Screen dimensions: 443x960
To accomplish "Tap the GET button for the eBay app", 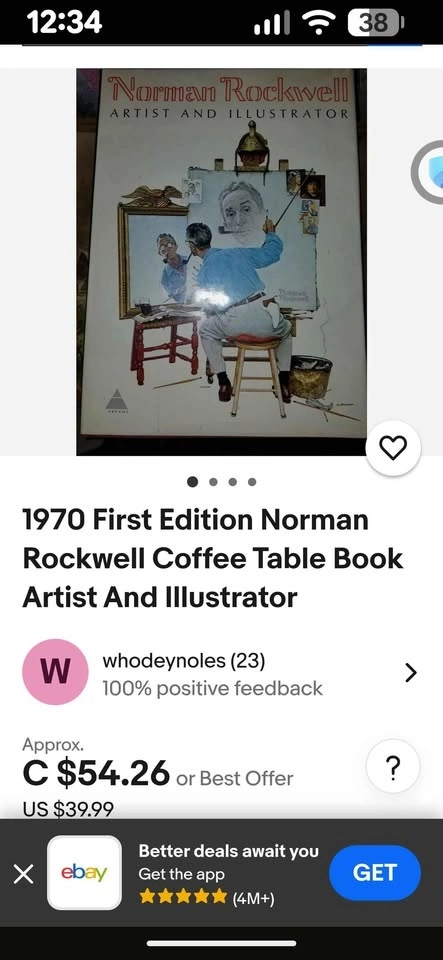I will pos(374,872).
